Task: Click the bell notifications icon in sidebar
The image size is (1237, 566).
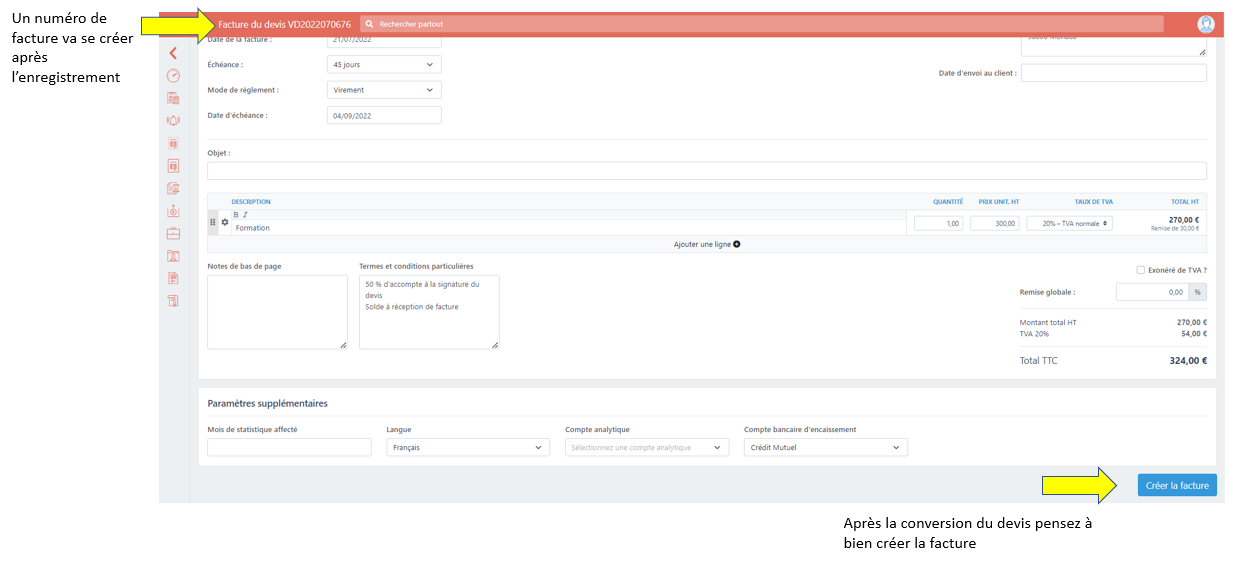Action: click(173, 120)
